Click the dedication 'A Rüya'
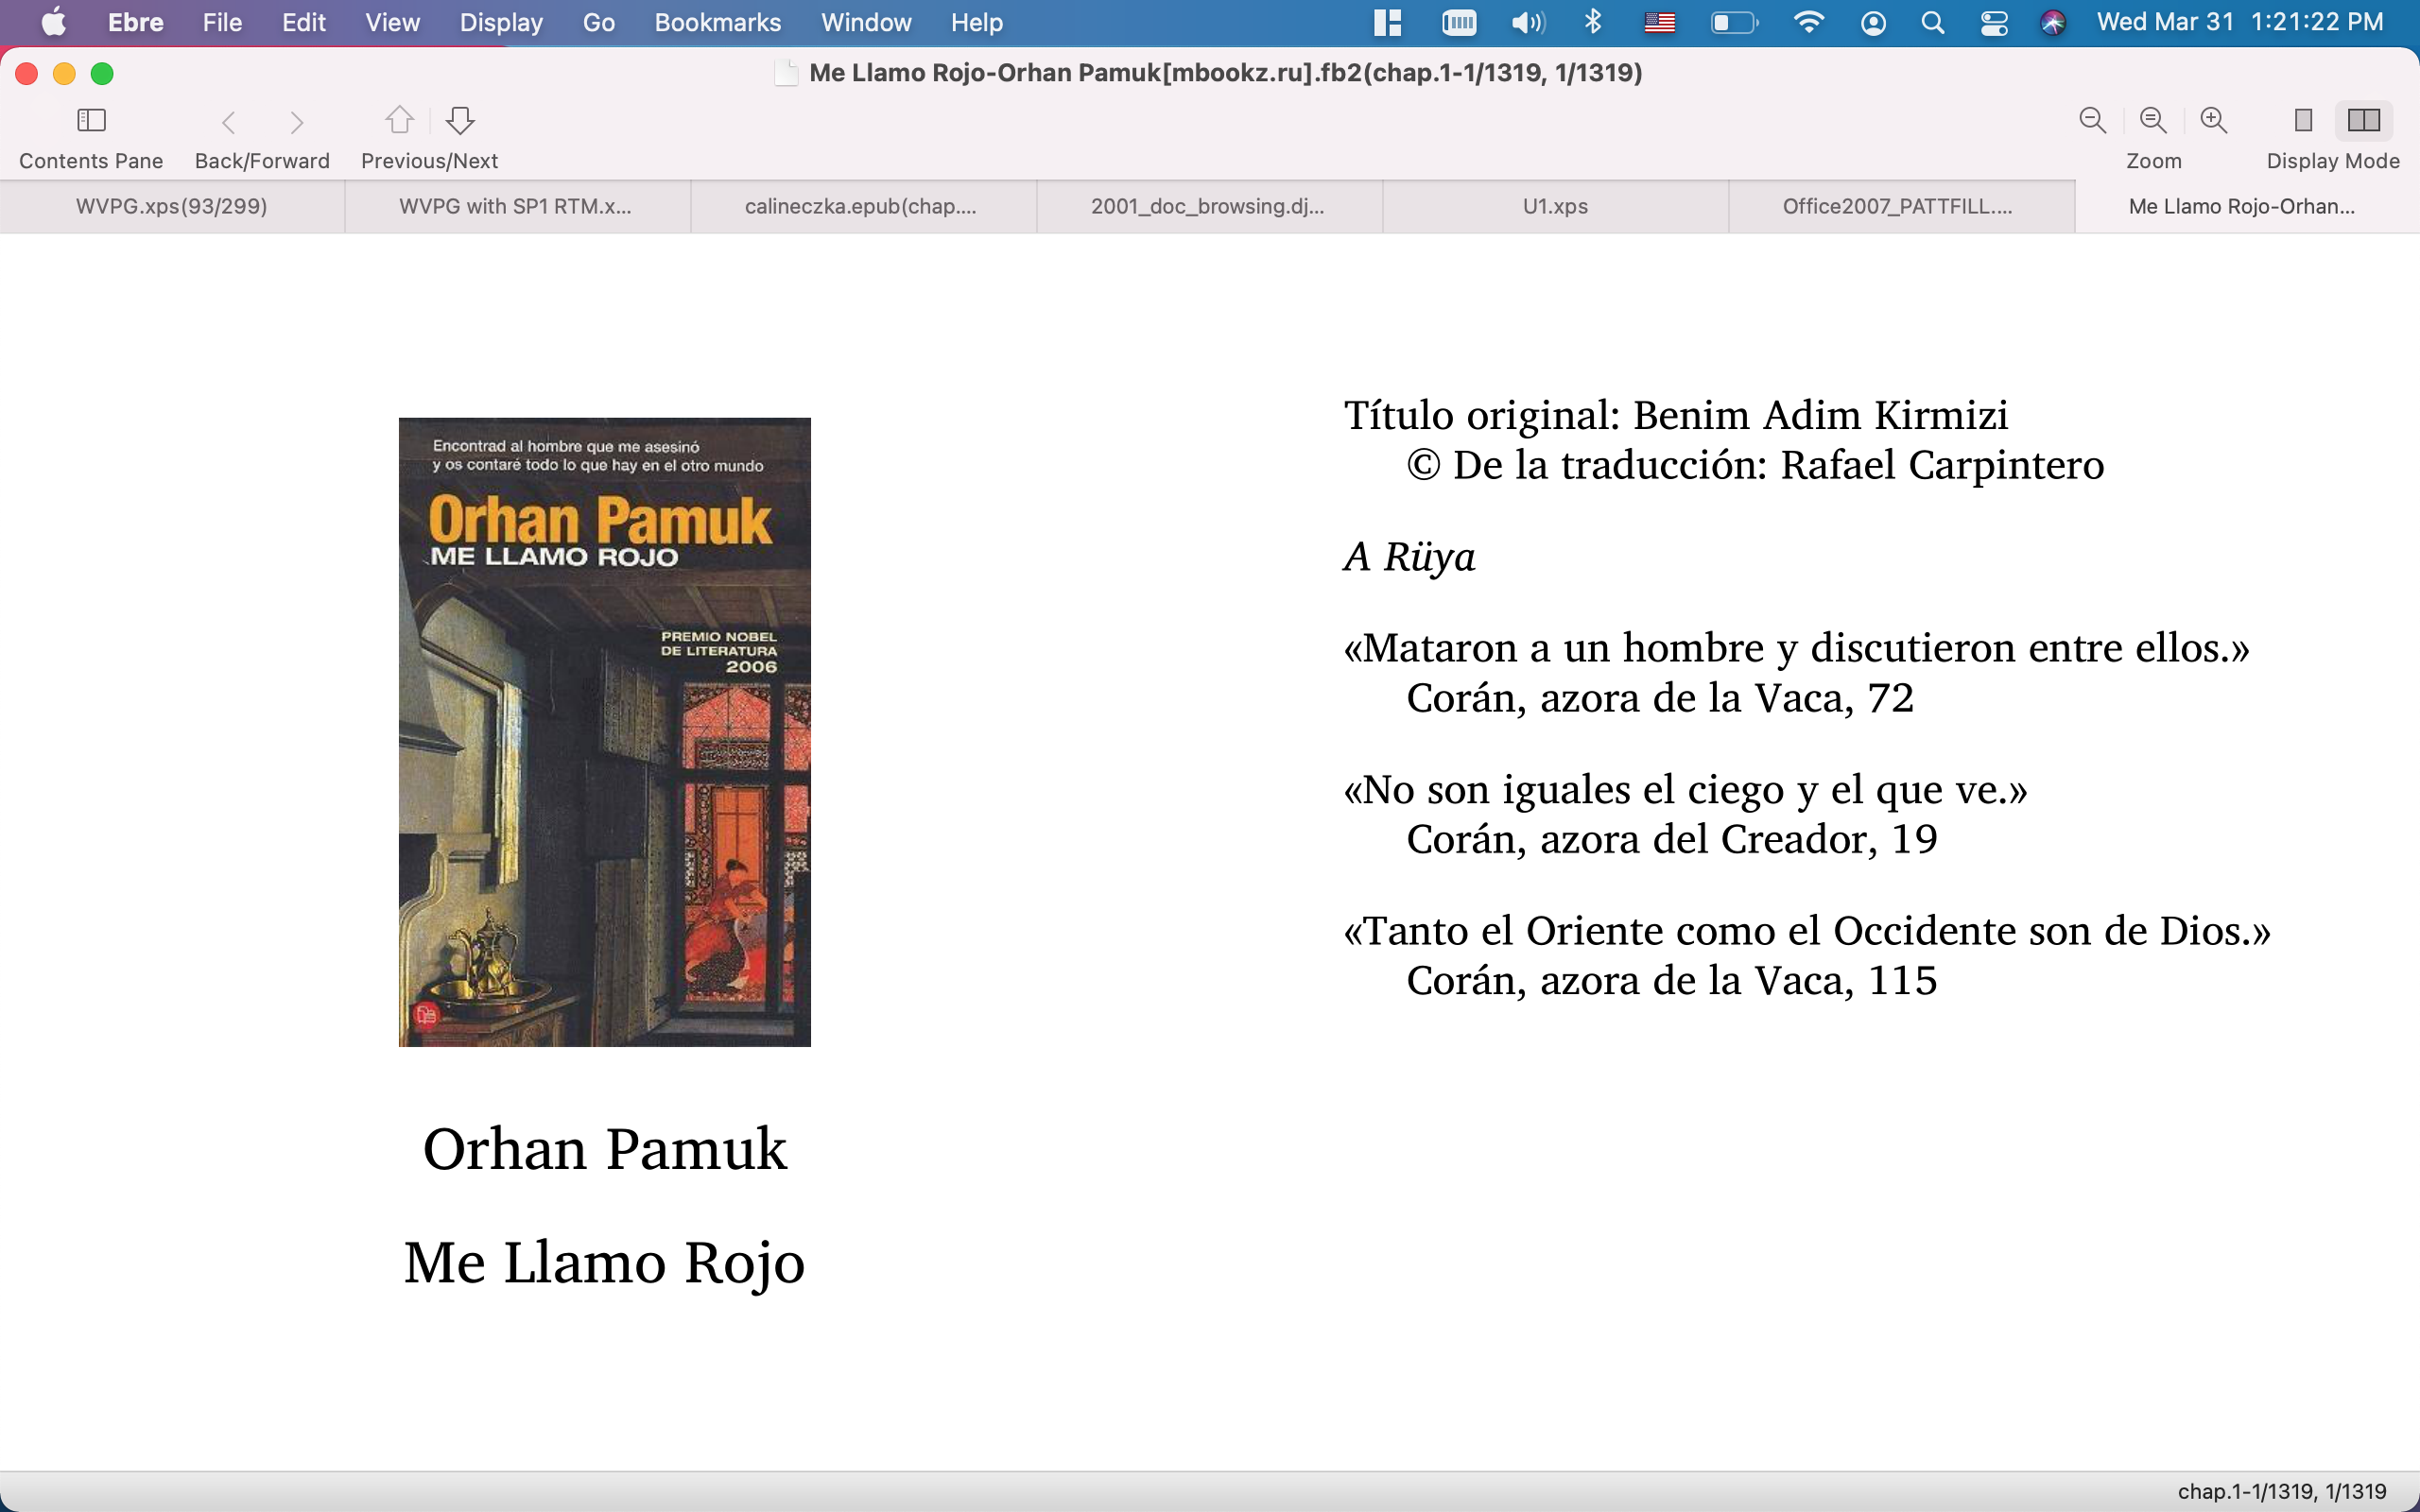Screen dimensions: 2420x1512 pyautogui.click(x=1409, y=557)
